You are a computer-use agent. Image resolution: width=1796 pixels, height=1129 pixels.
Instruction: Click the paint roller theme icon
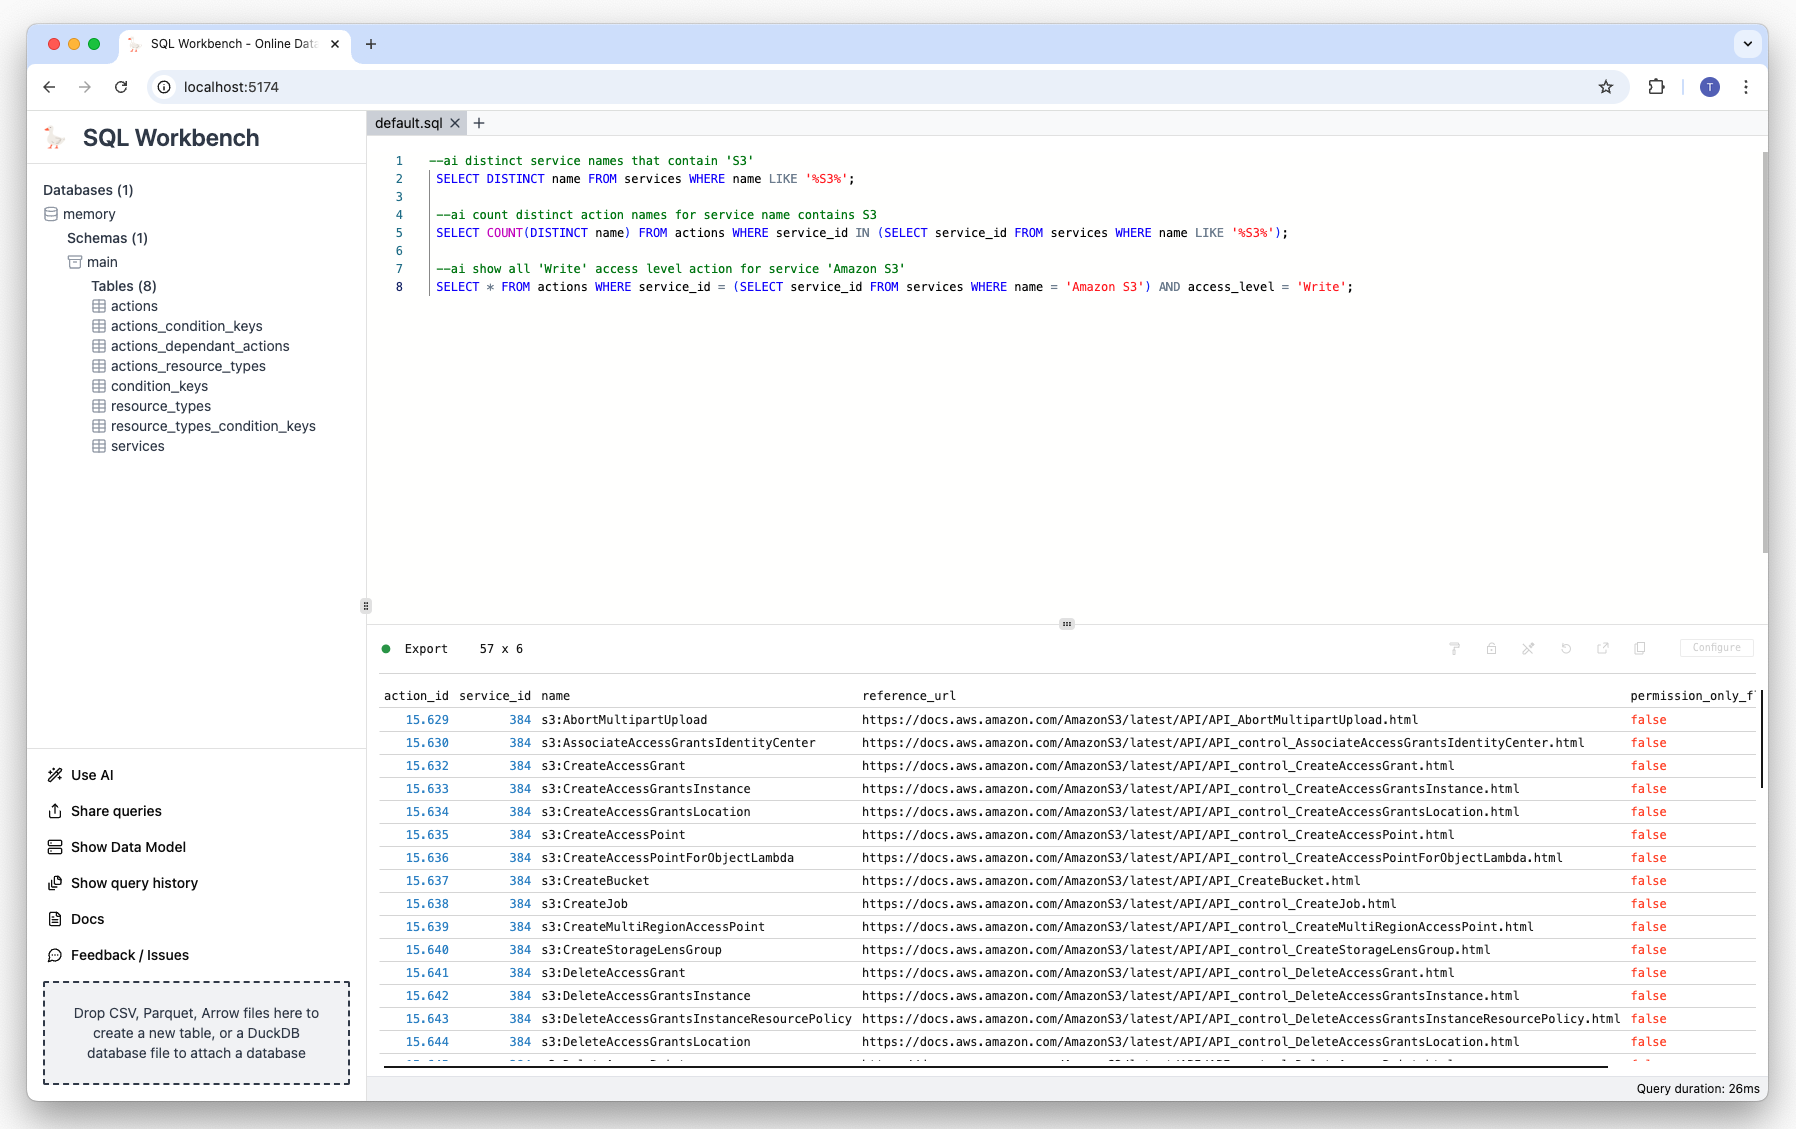click(1454, 648)
